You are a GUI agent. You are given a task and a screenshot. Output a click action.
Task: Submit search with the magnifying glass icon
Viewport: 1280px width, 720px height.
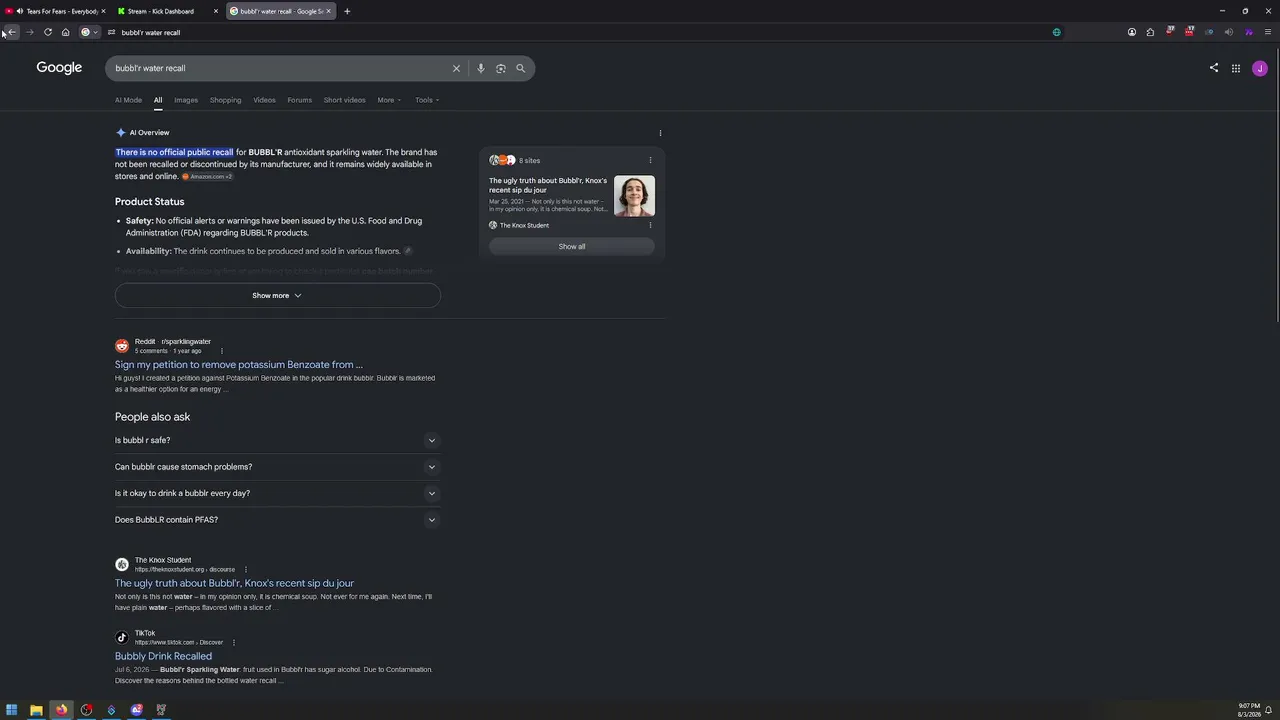521,68
